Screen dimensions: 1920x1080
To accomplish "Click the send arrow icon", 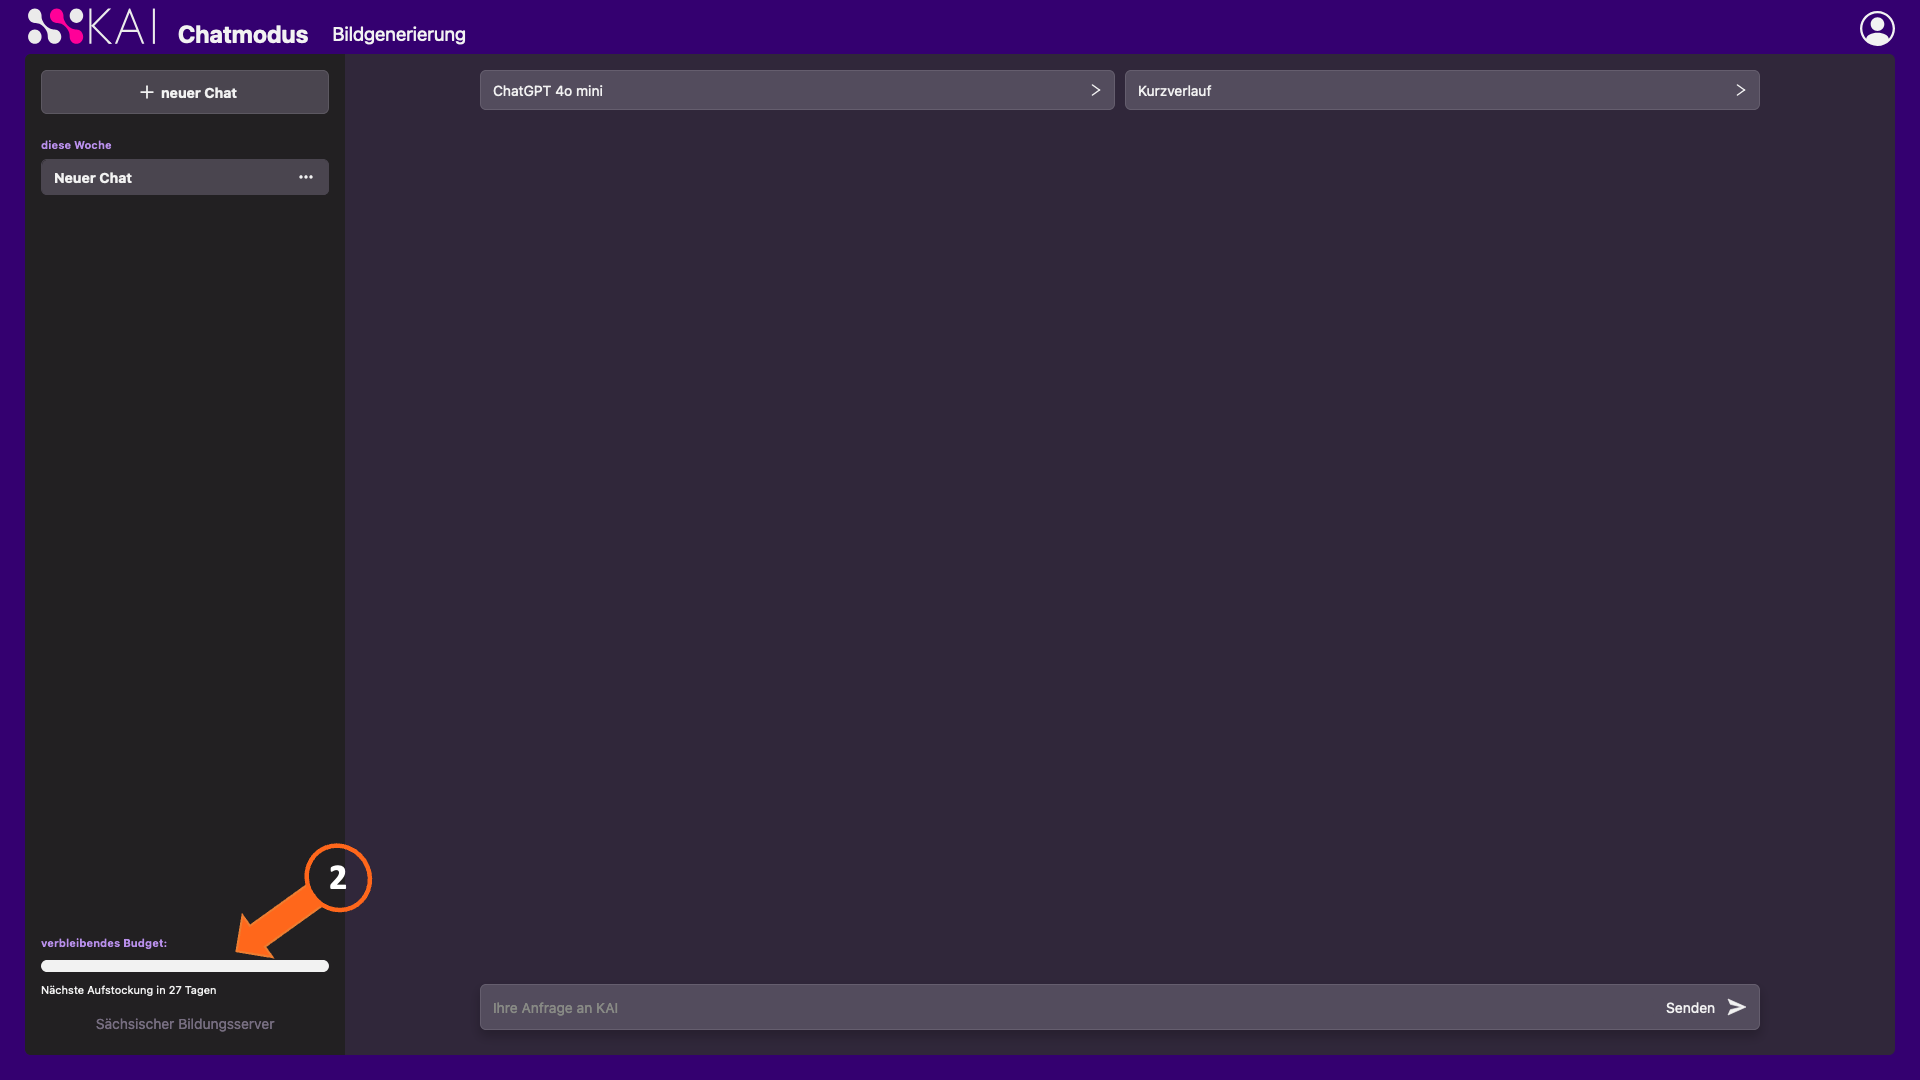I will 1737,1007.
